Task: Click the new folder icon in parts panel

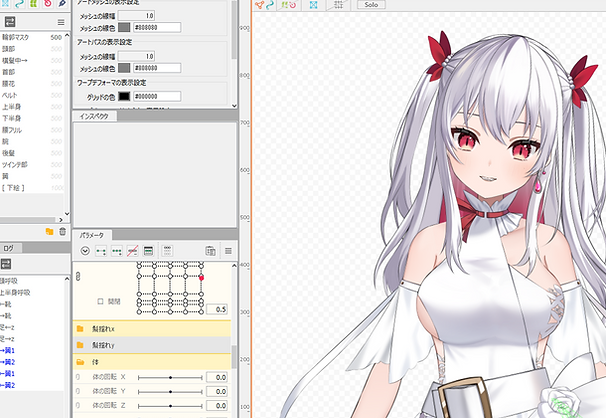Action: [49, 231]
